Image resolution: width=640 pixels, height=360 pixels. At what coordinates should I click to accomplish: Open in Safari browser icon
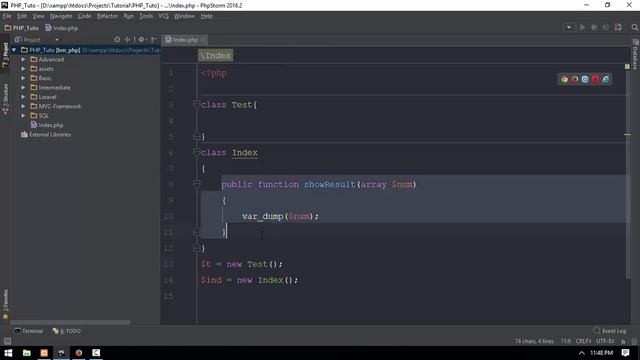[585, 80]
